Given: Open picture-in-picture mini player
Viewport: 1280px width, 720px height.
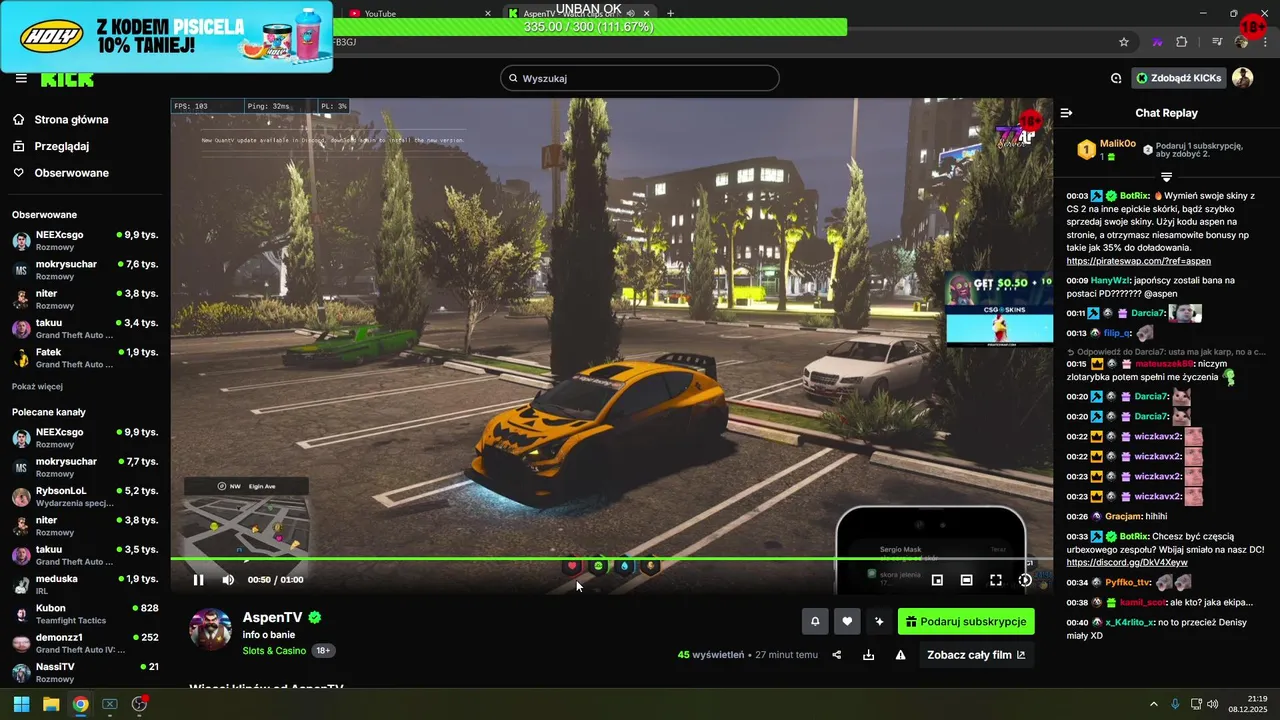Looking at the screenshot, I should click(x=937, y=580).
